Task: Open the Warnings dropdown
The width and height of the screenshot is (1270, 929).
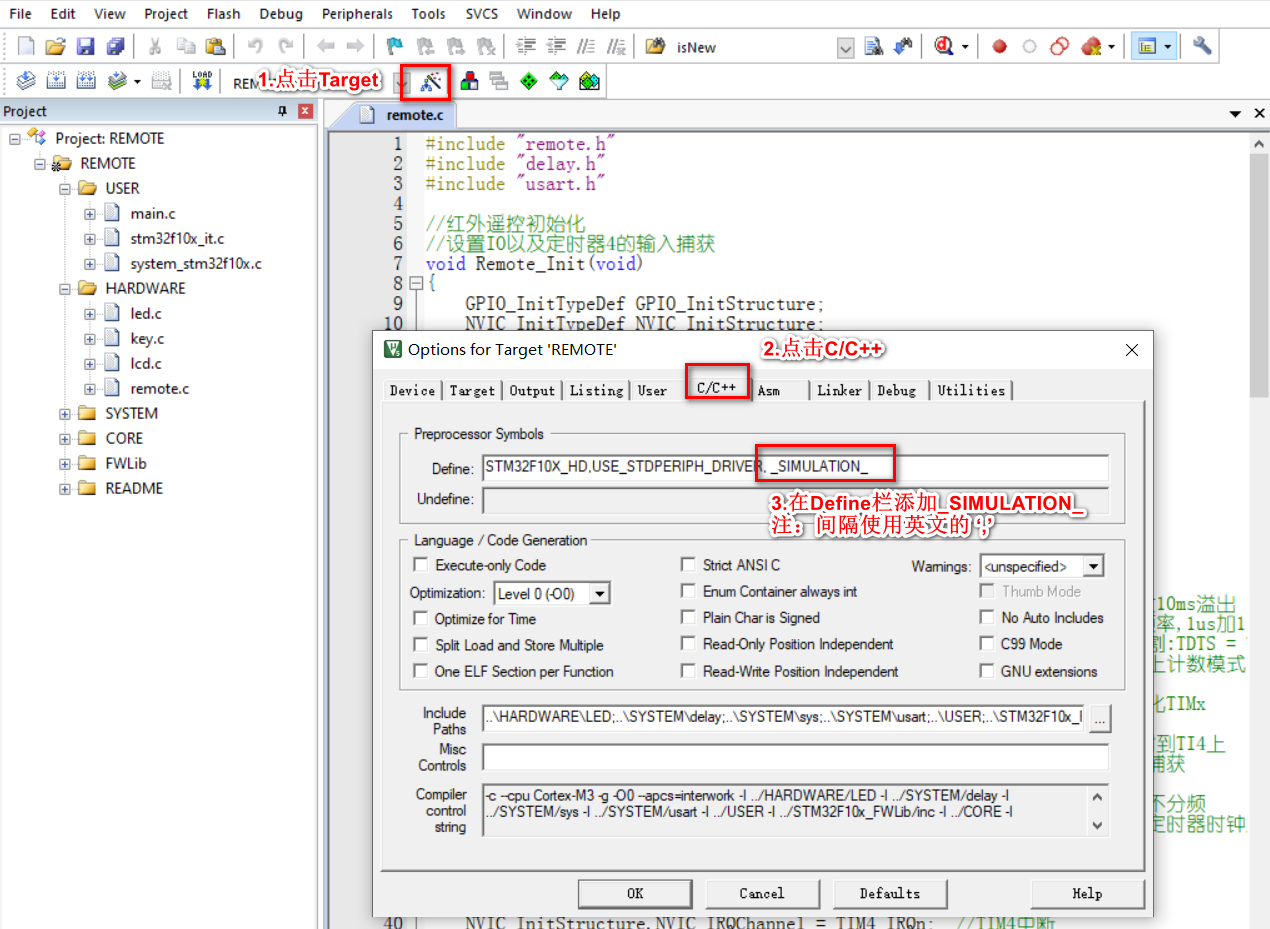Action: click(1093, 566)
